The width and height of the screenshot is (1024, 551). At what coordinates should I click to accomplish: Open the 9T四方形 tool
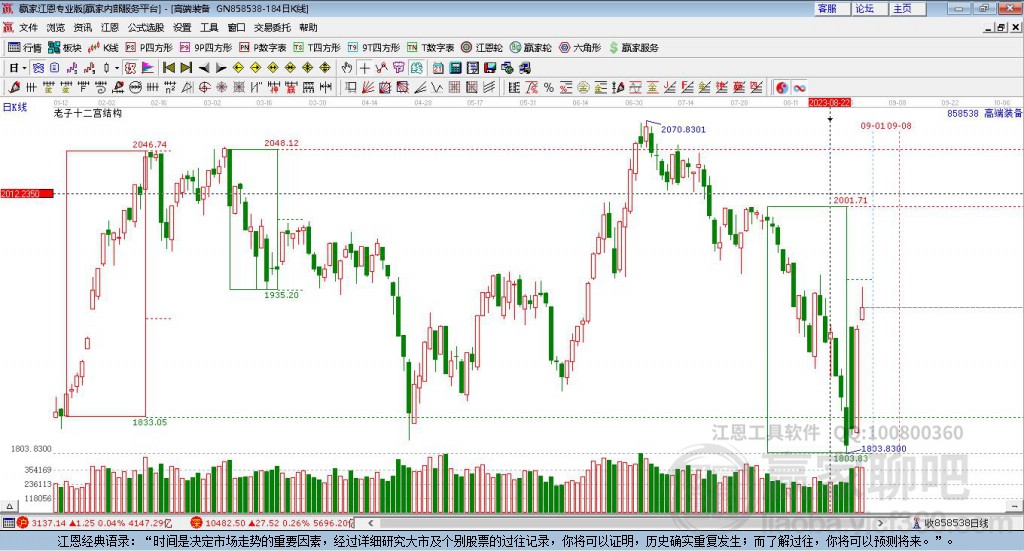374,48
